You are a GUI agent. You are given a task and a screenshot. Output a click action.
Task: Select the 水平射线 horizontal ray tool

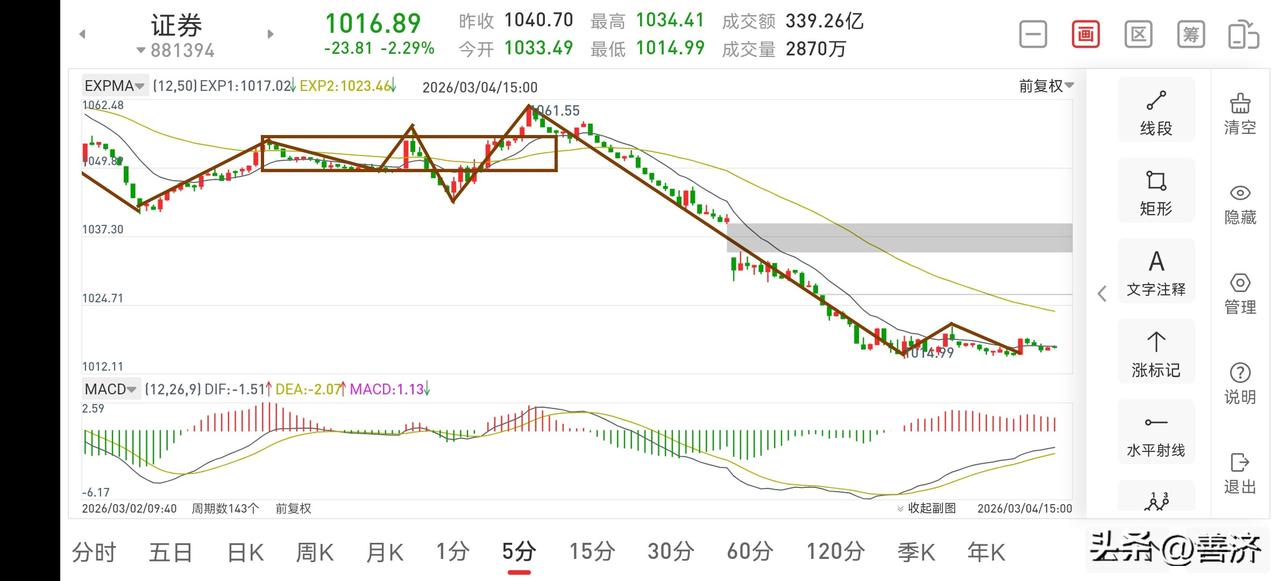(1156, 433)
